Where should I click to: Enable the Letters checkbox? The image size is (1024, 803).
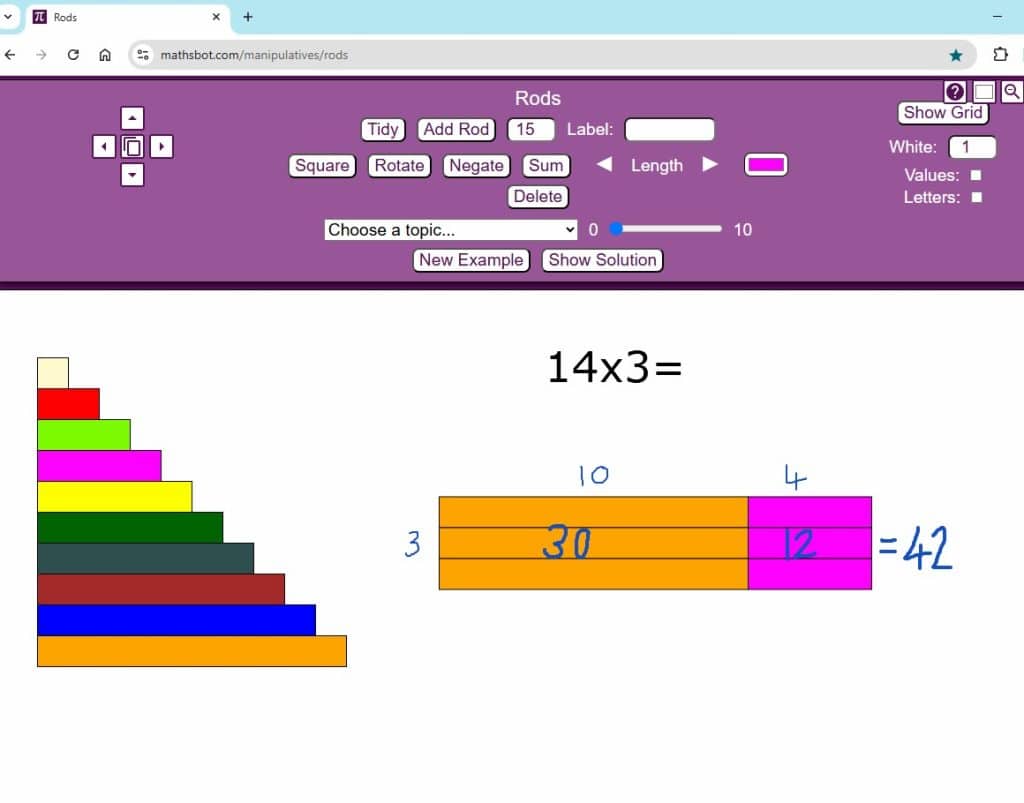975,197
